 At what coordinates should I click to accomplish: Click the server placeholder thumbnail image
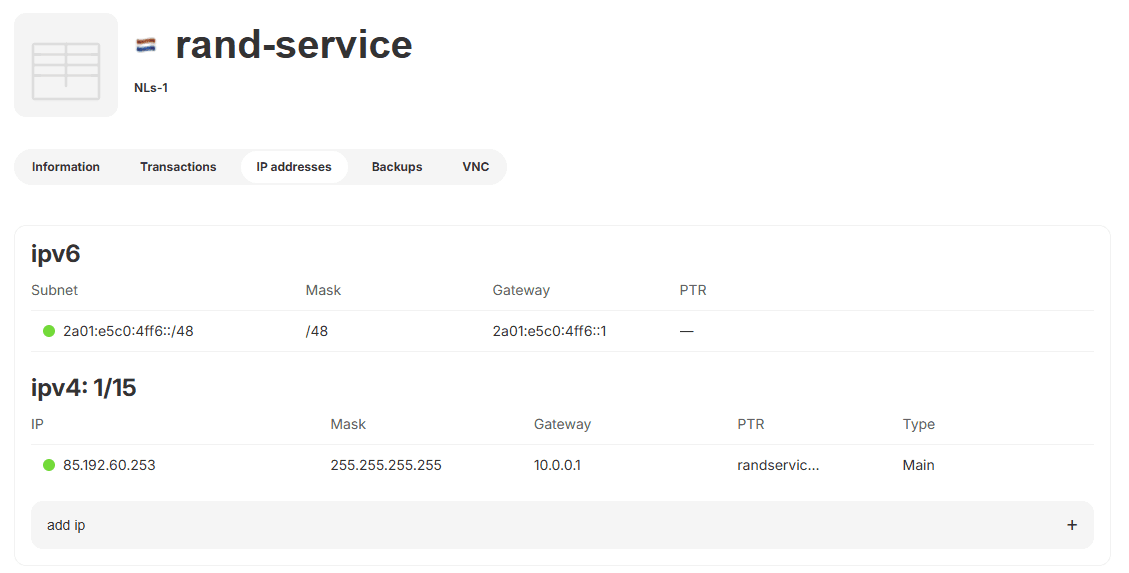tap(66, 65)
